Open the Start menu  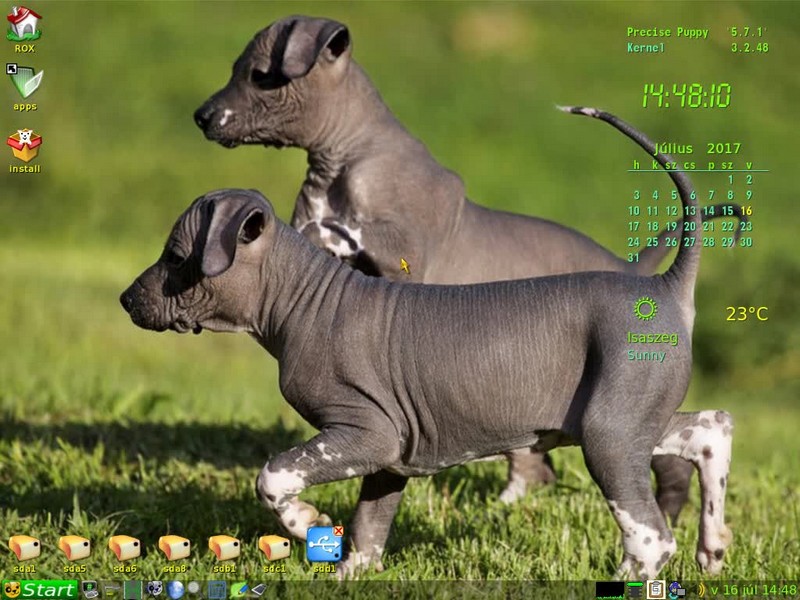(40, 590)
